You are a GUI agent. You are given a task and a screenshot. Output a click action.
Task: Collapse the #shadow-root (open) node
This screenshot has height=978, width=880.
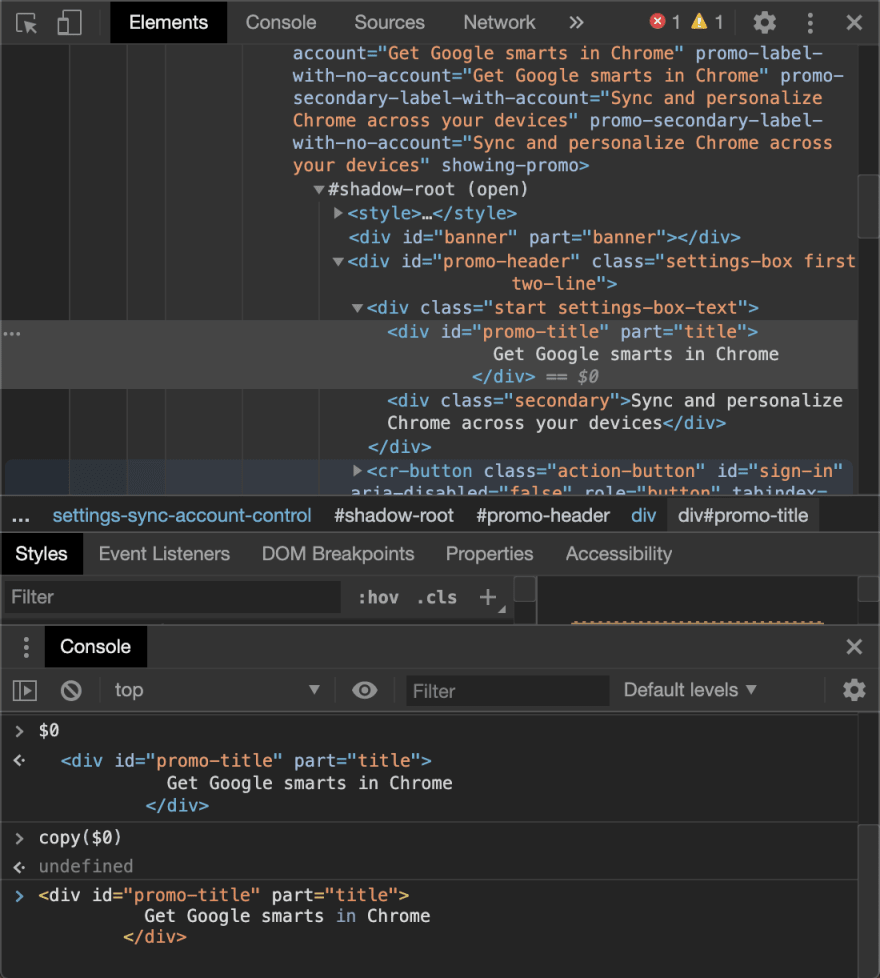(x=319, y=190)
